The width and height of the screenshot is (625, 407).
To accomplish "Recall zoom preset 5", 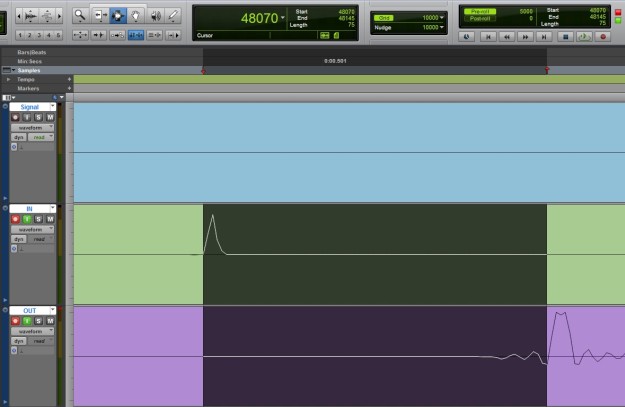I will click(58, 35).
